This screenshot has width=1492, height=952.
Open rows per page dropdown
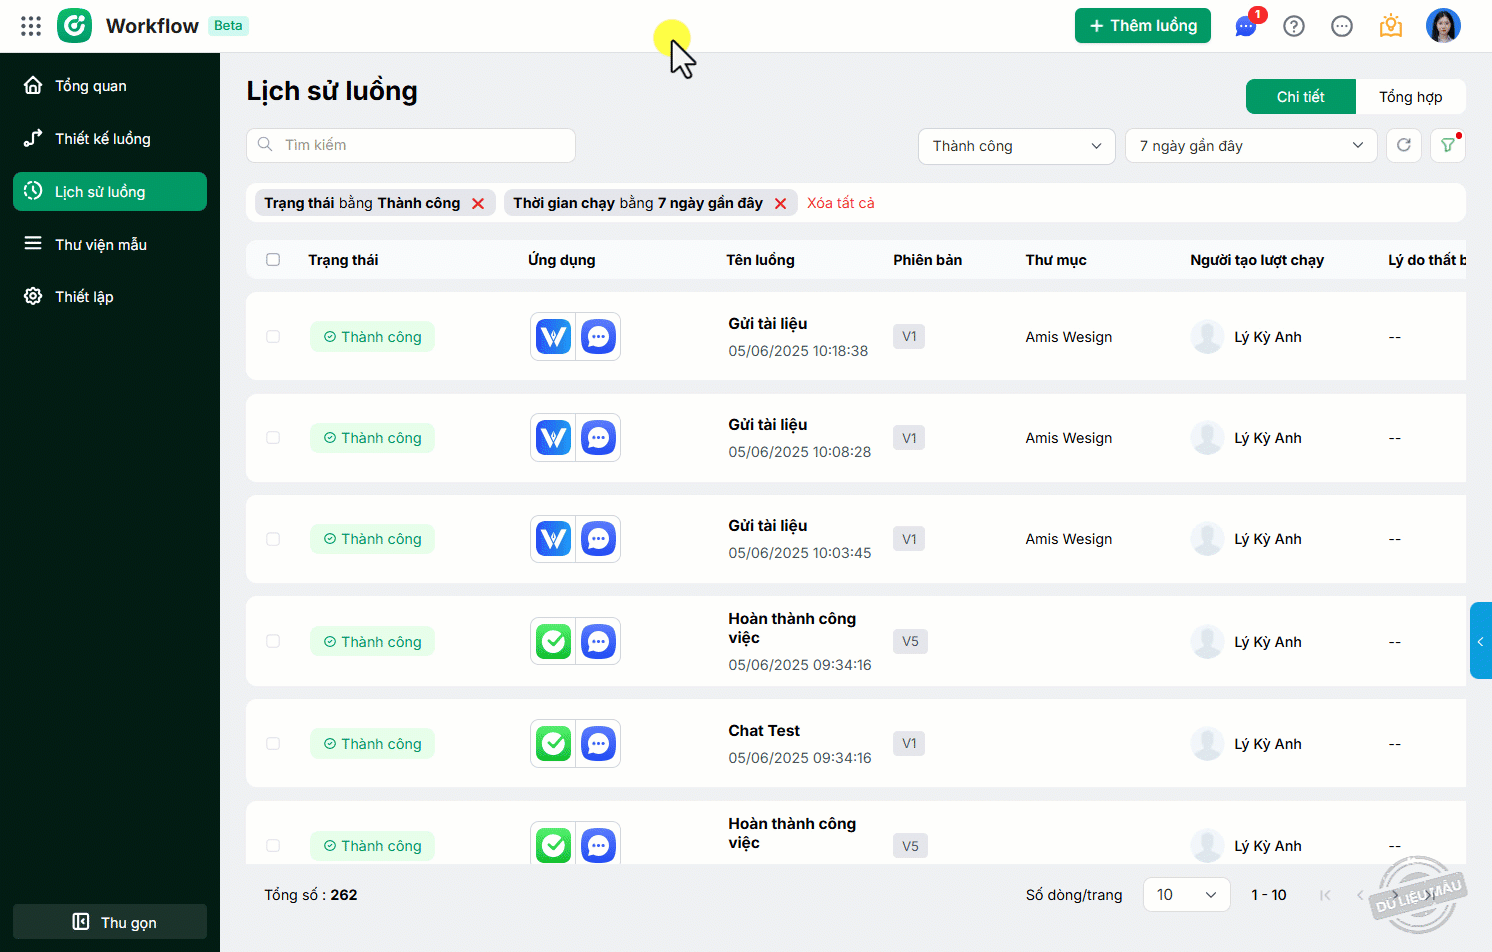pyautogui.click(x=1186, y=895)
